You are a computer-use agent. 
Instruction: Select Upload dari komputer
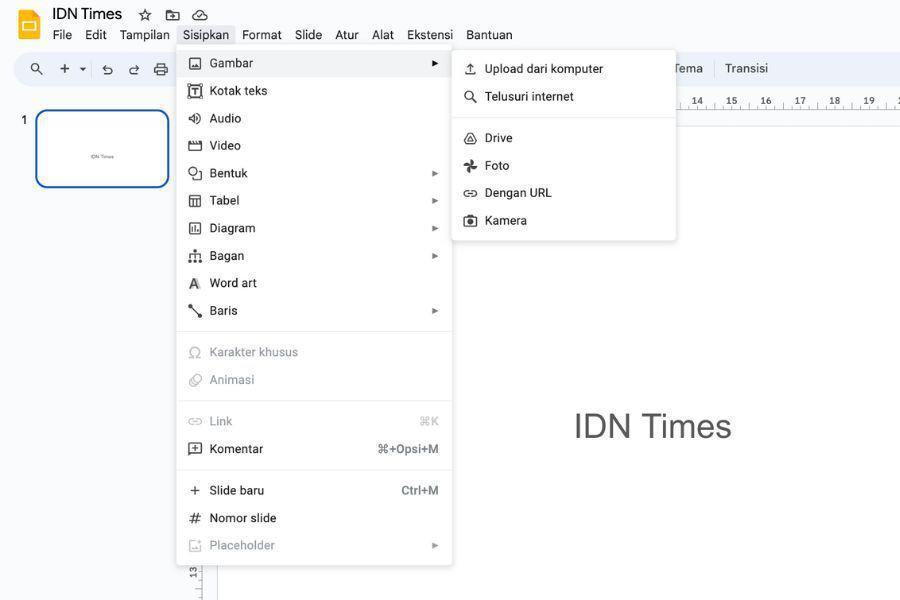click(564, 69)
